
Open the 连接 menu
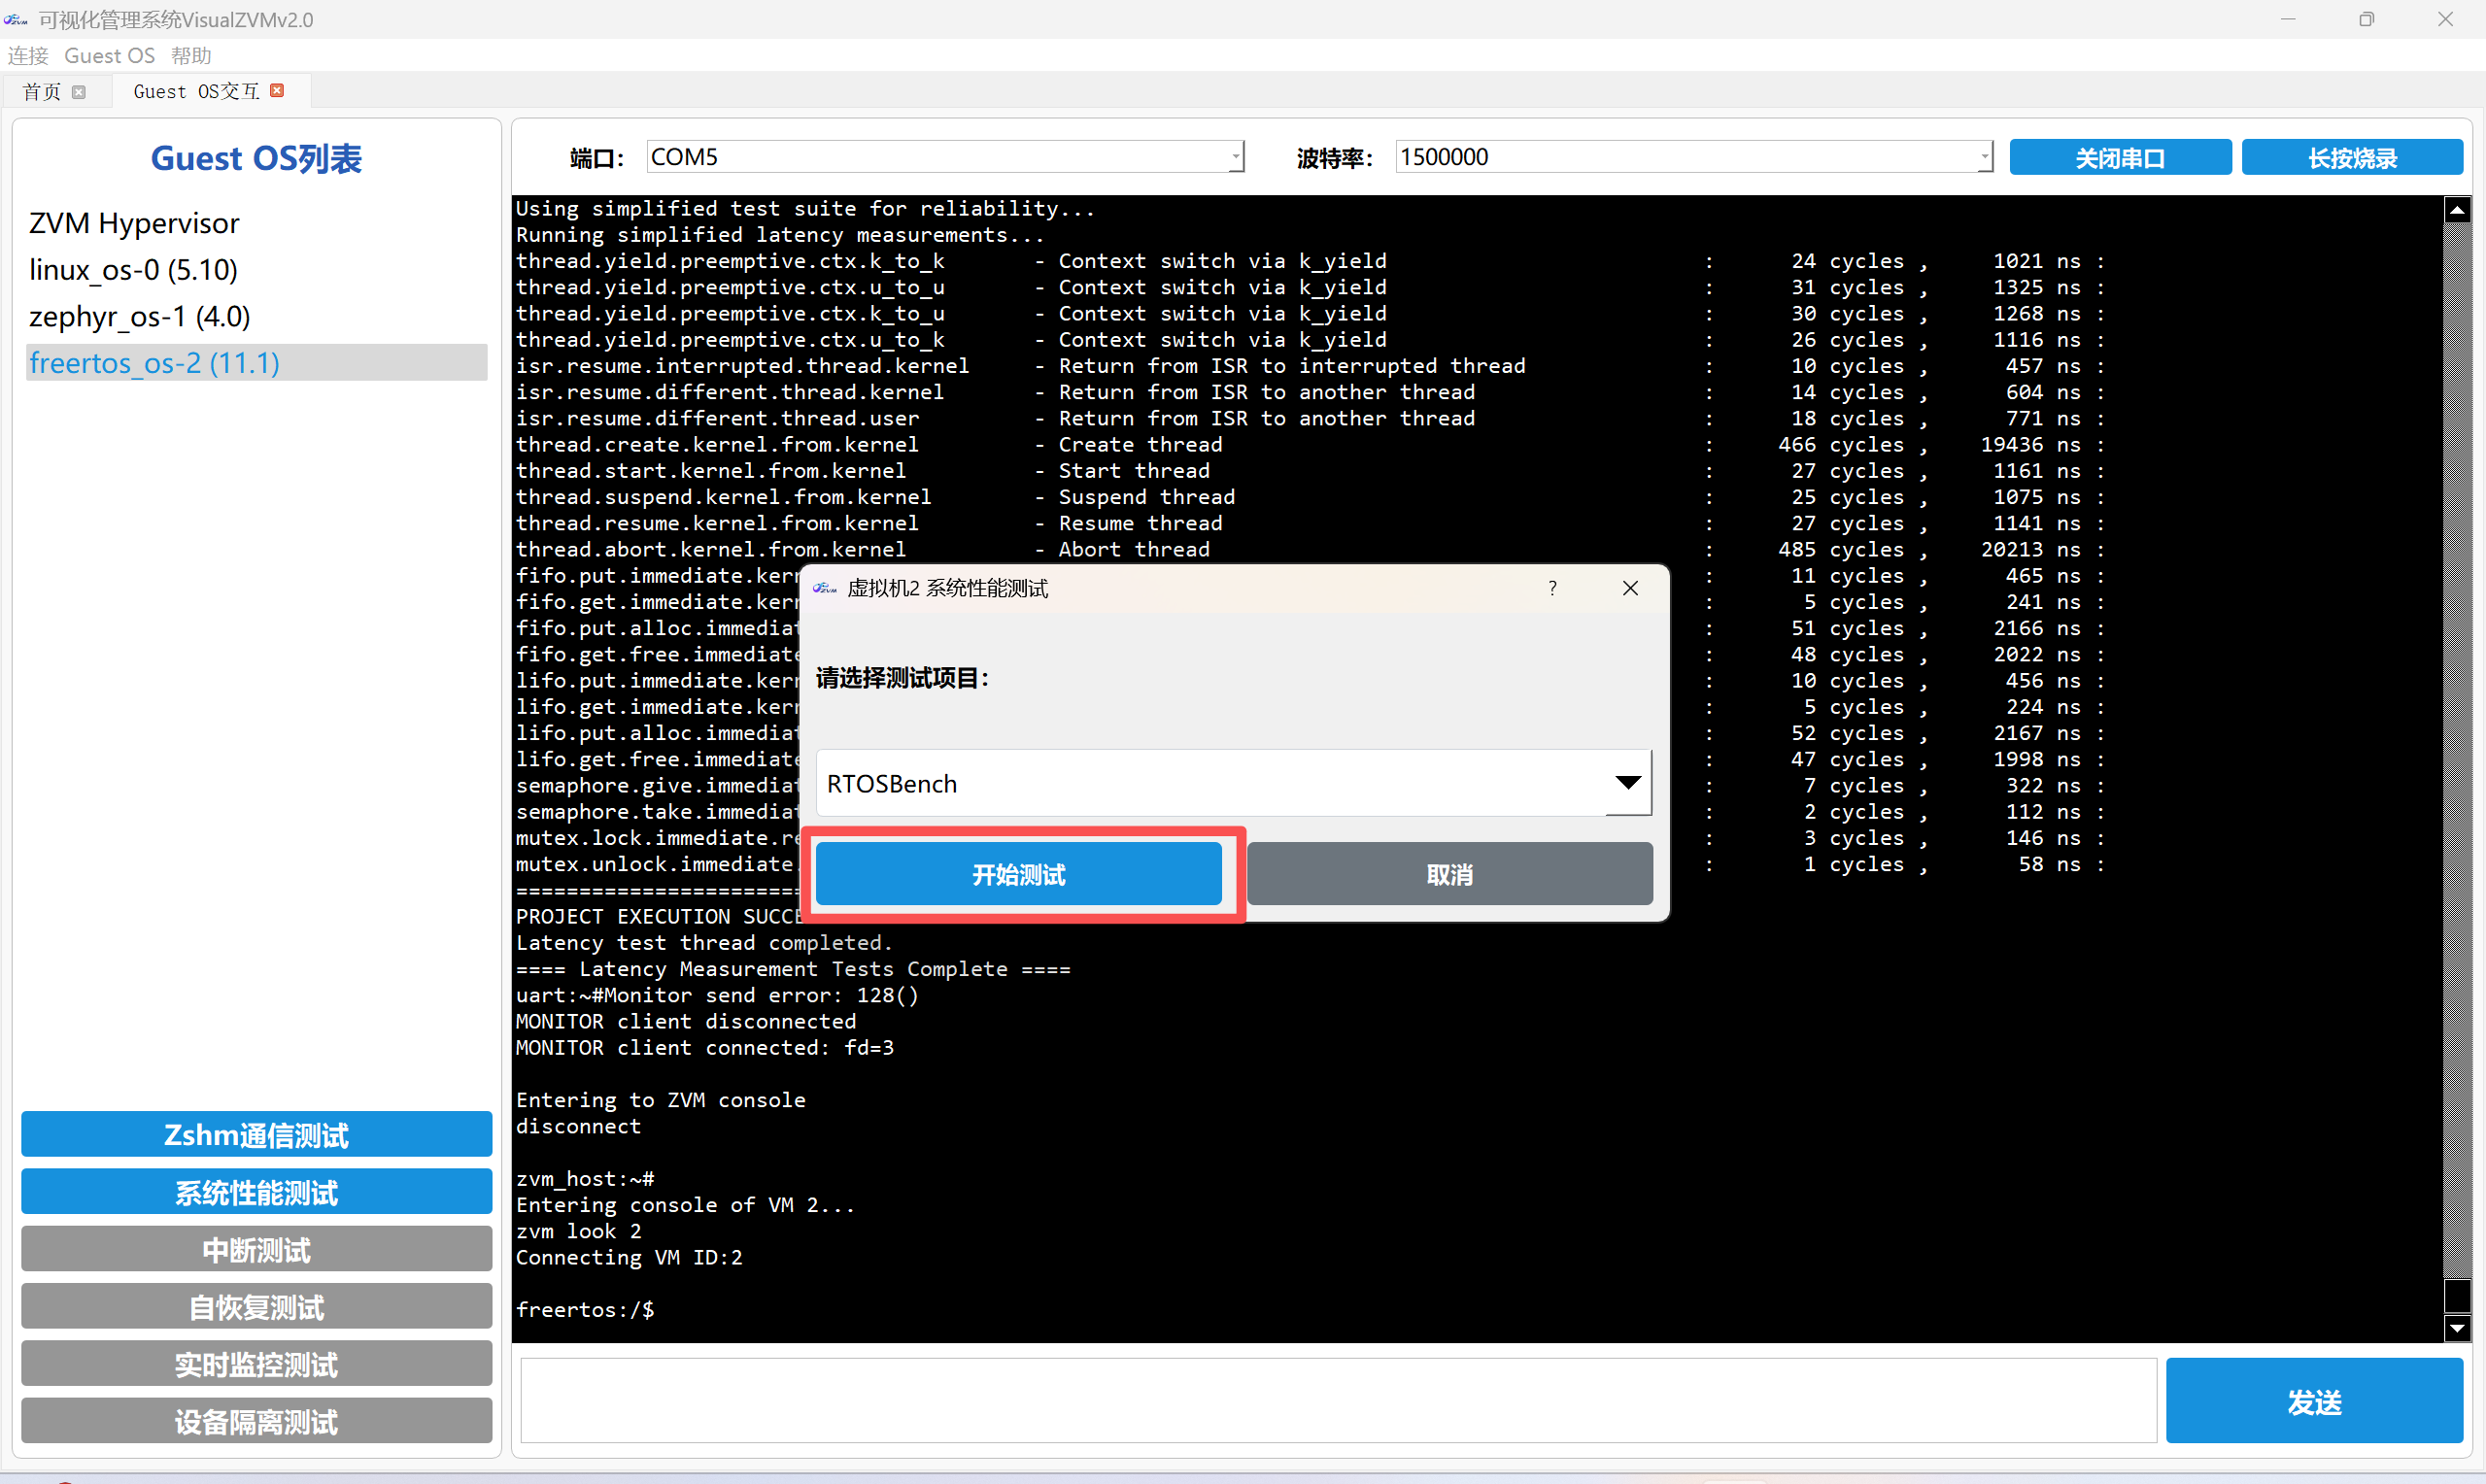(x=28, y=56)
